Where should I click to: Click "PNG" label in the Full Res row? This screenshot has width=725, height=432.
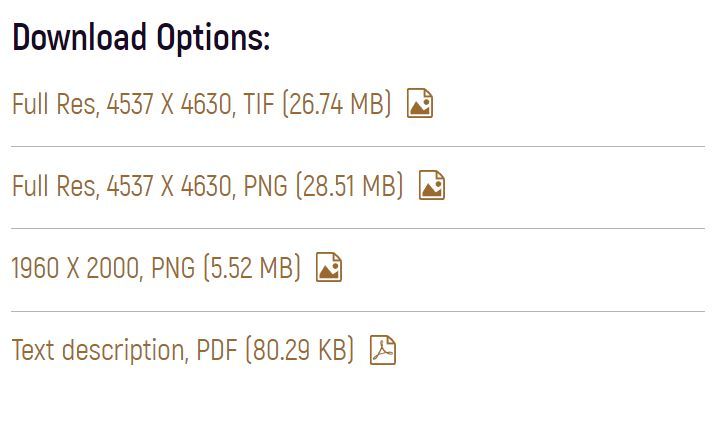pyautogui.click(x=265, y=186)
